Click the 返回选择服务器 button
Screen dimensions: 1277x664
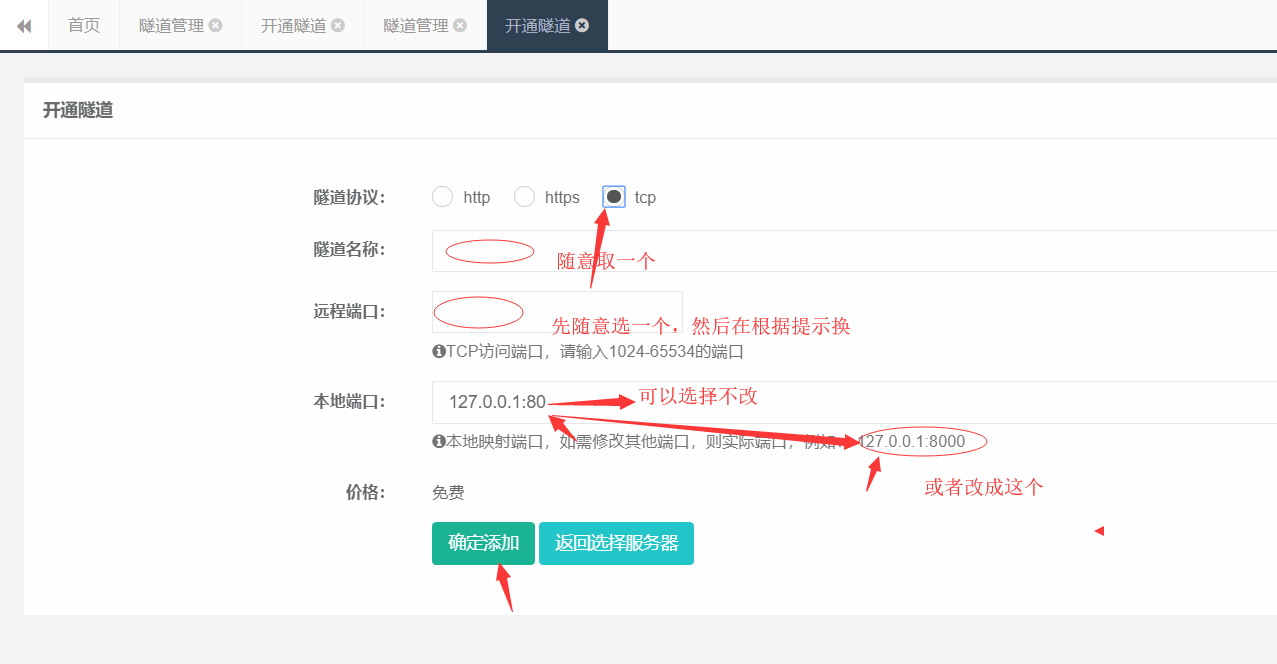(616, 543)
